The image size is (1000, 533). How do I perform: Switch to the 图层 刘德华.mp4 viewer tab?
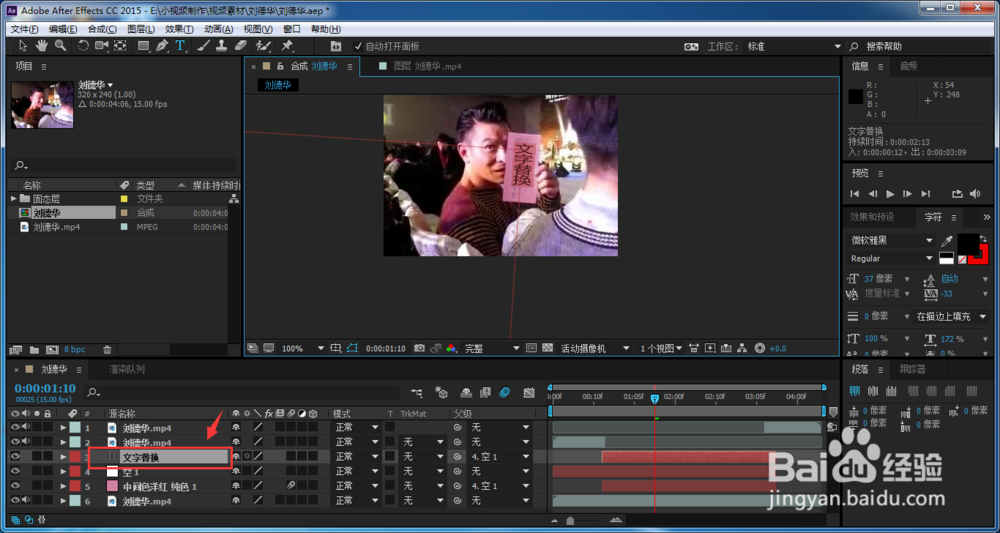(428, 66)
